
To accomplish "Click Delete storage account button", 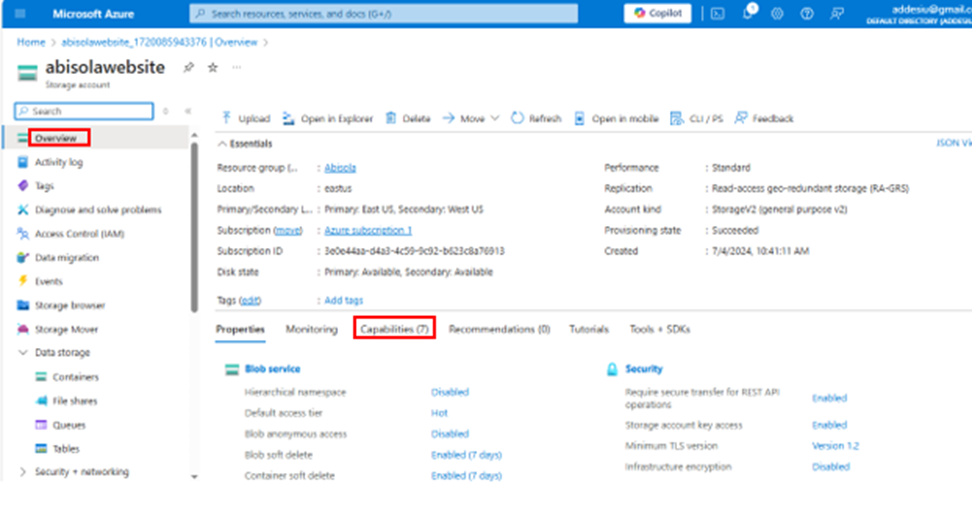I will [408, 118].
